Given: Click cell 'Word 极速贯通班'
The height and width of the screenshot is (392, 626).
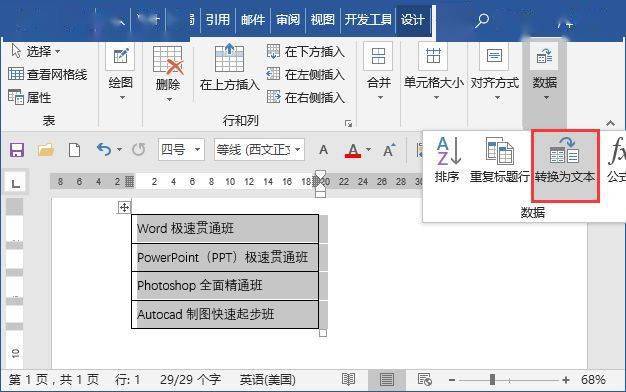Looking at the screenshot, I should pos(225,229).
